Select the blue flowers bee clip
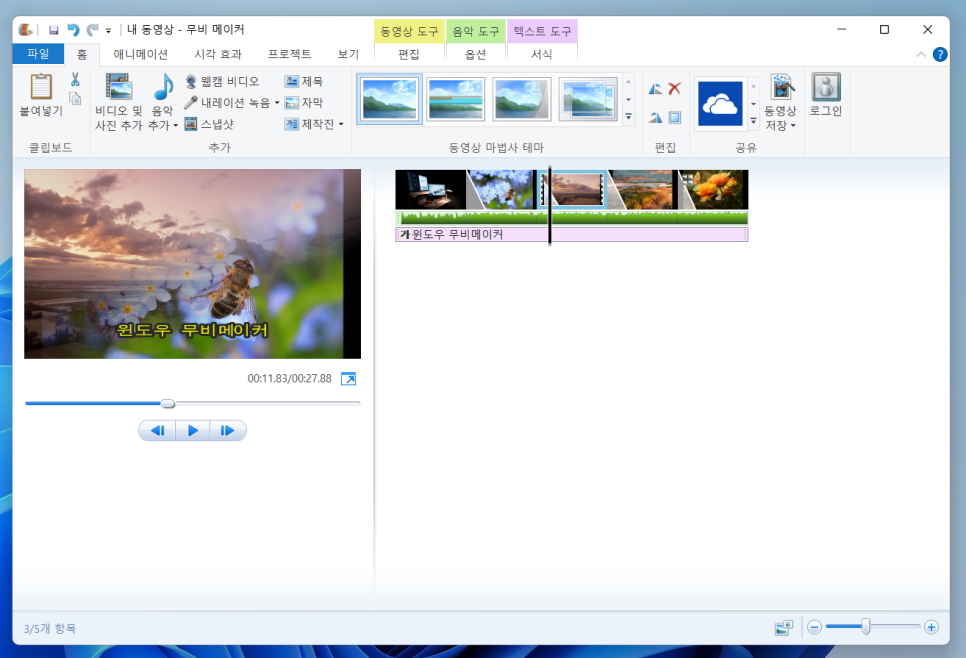Viewport: 966px width, 658px height. (x=502, y=190)
